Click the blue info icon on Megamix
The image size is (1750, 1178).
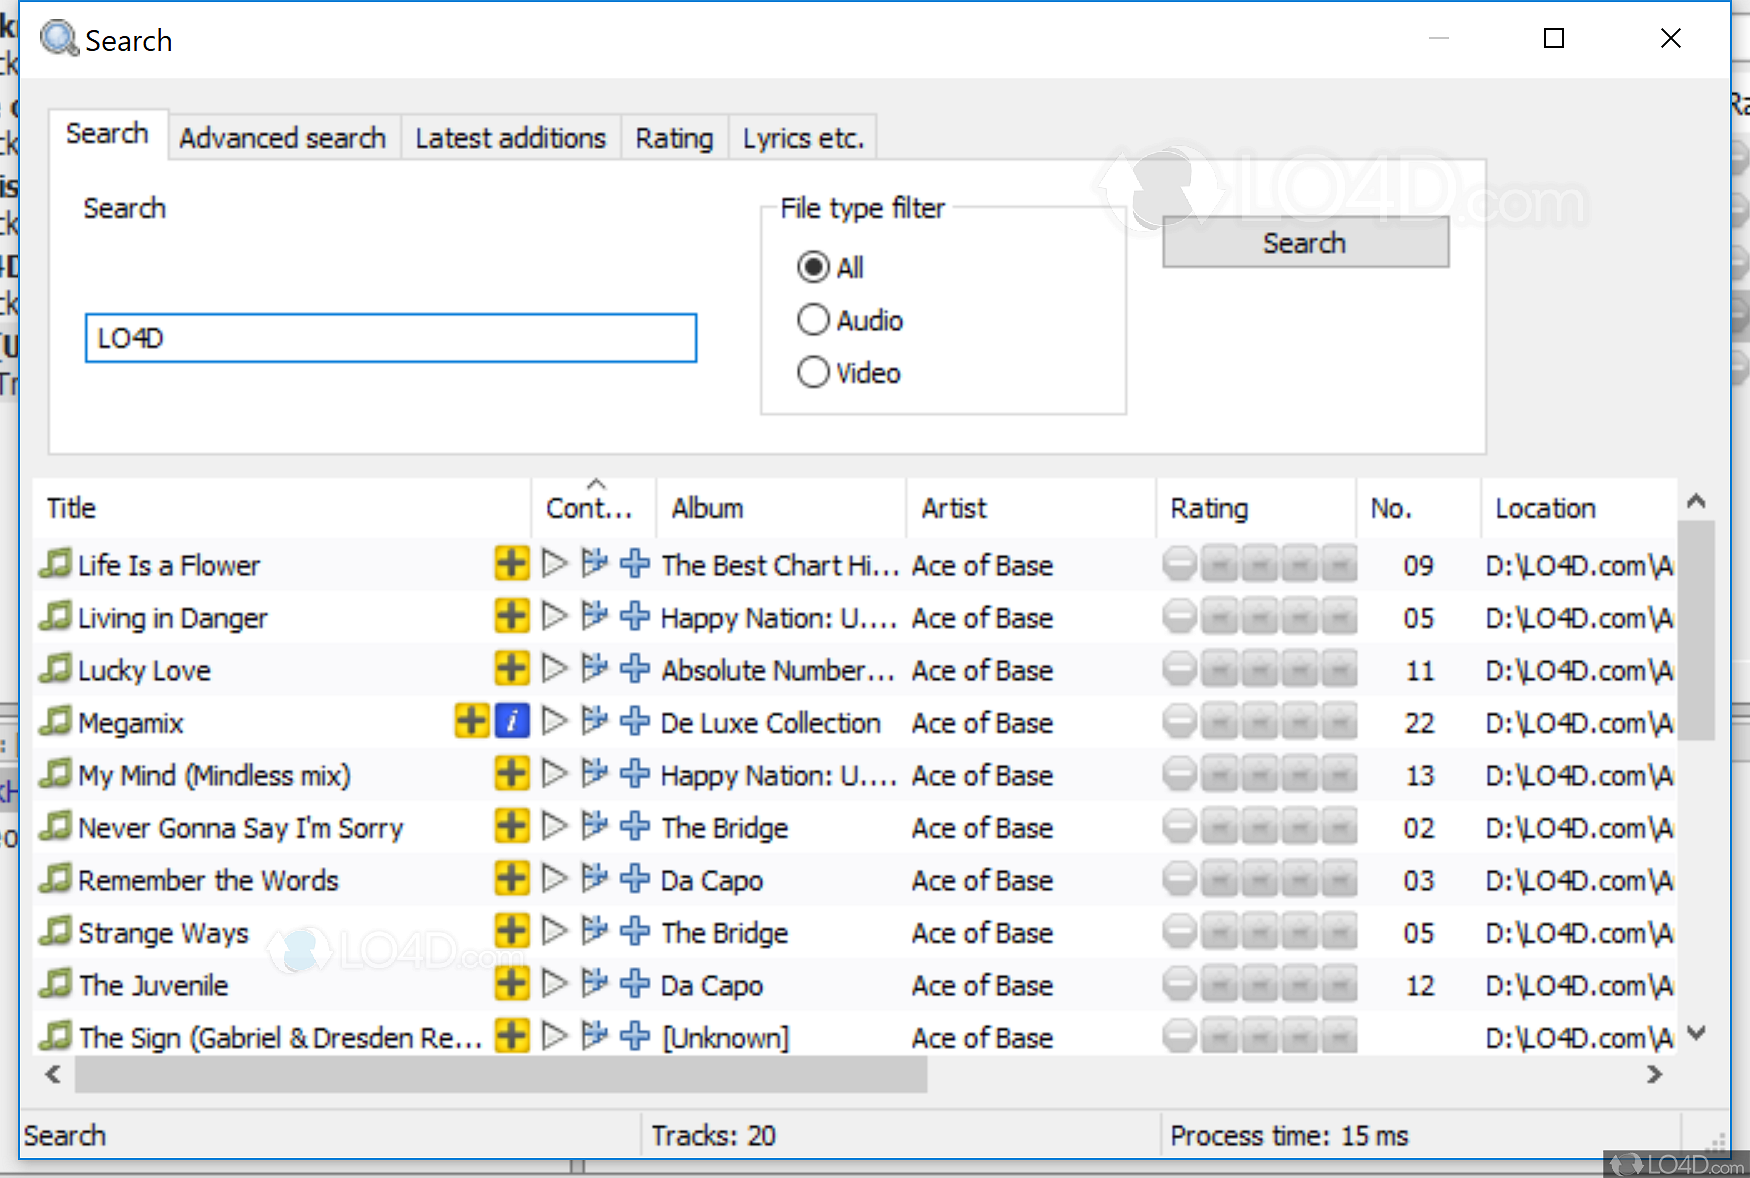512,721
